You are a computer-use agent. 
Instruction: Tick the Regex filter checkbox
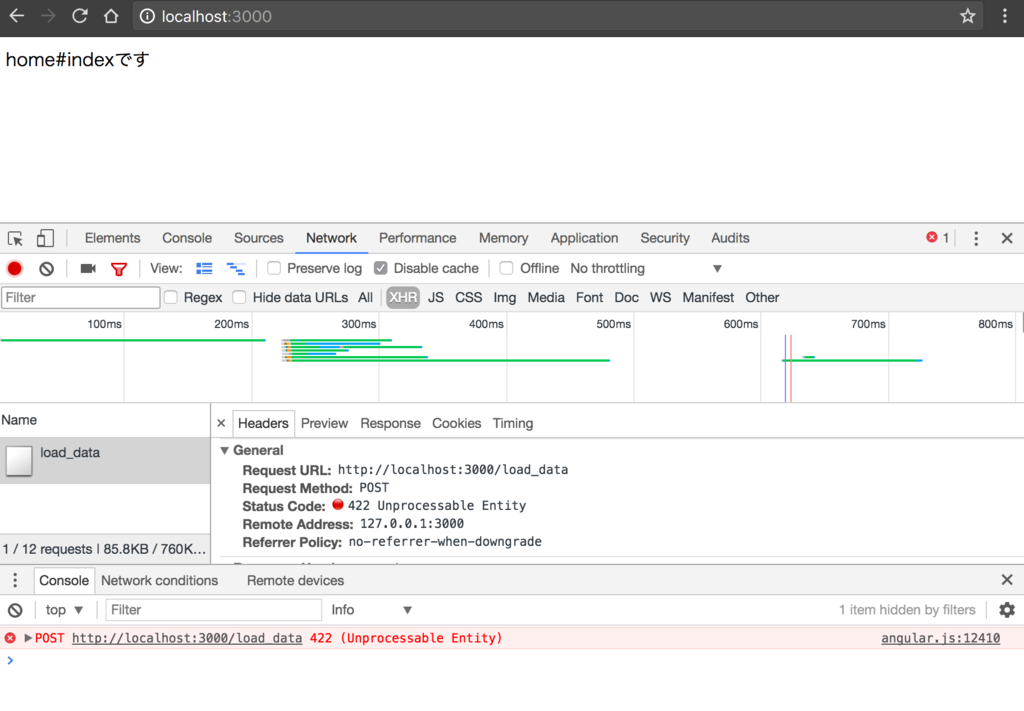tap(171, 298)
